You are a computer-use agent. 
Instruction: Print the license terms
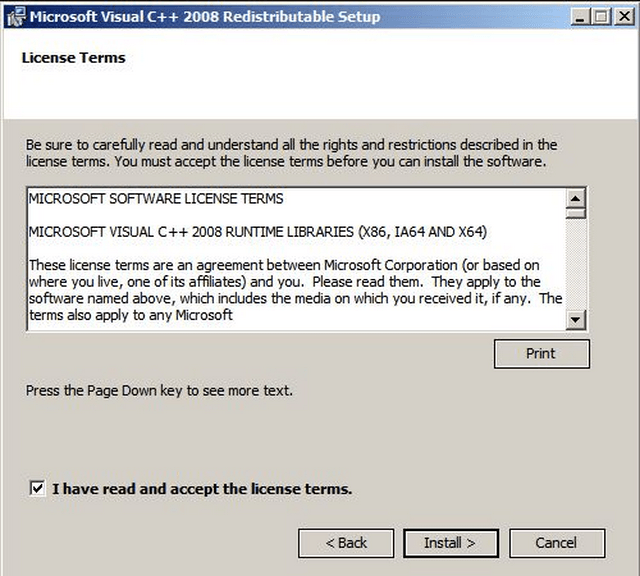[542, 354]
